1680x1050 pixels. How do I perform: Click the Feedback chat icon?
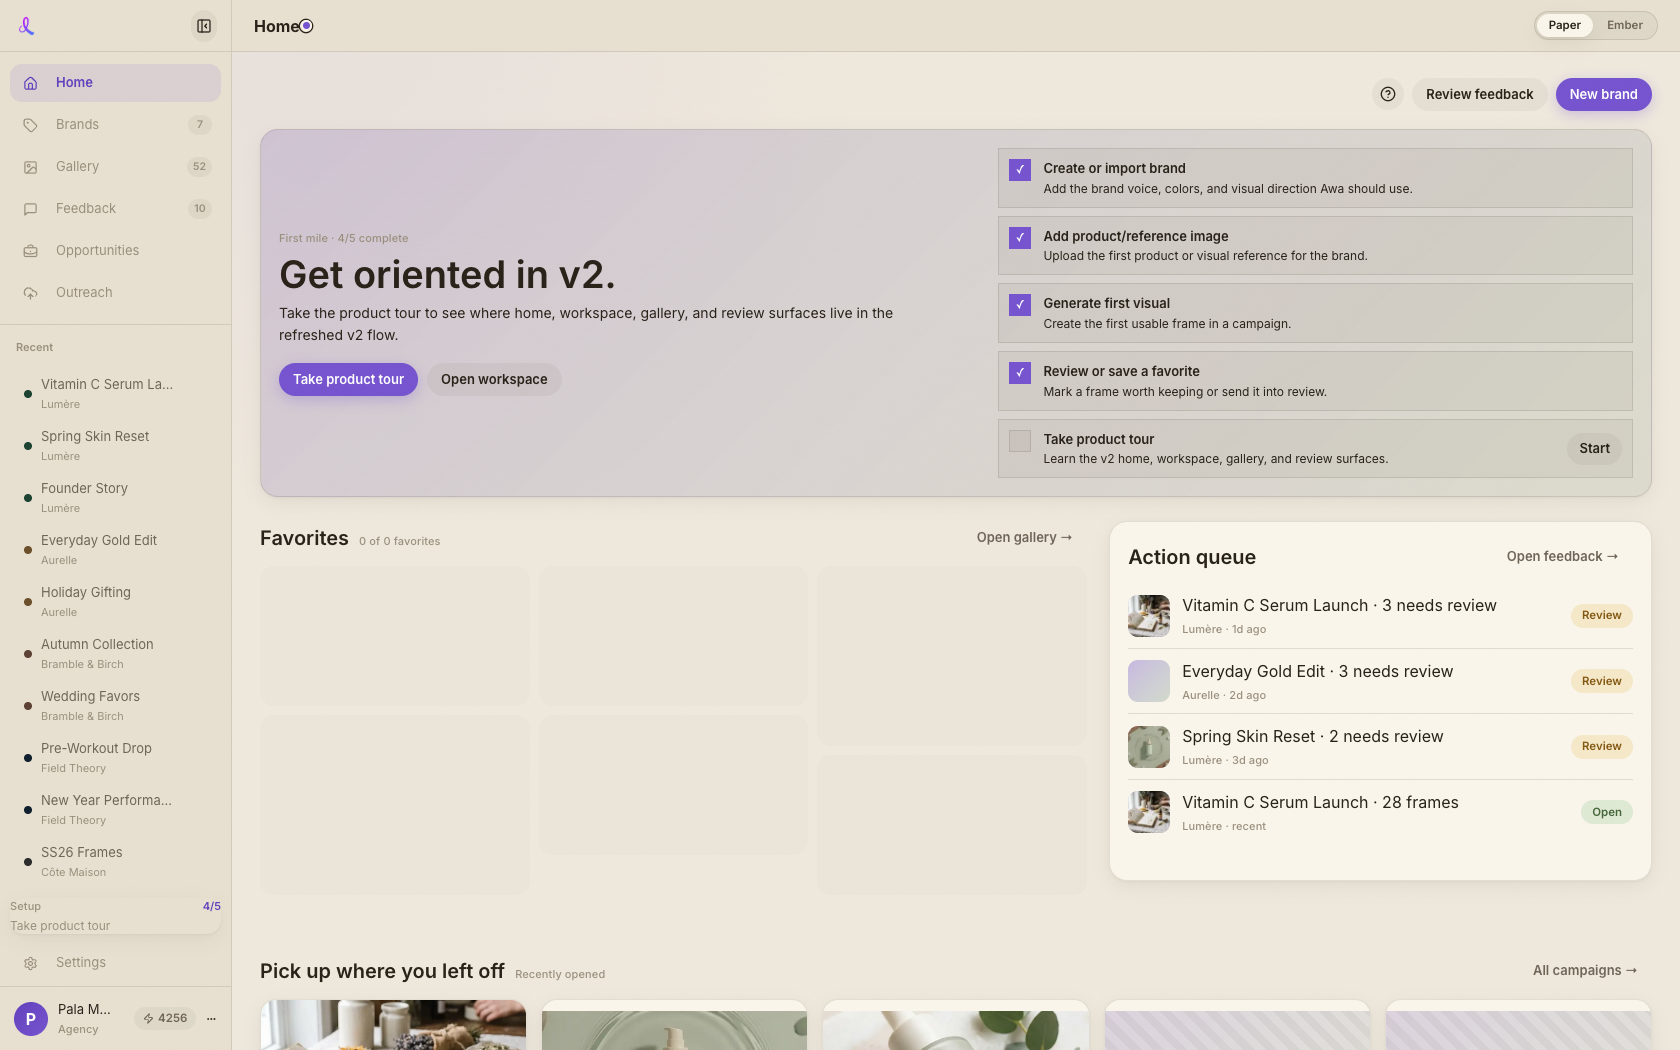point(31,209)
